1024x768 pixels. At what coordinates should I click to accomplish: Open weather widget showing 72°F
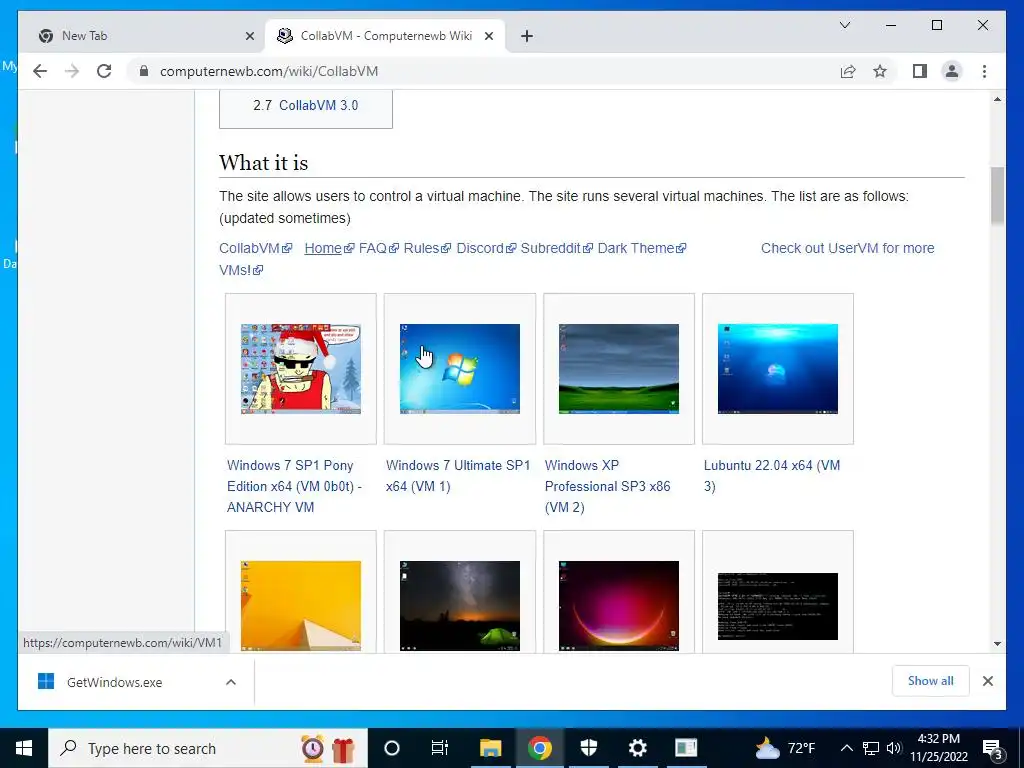[785, 748]
